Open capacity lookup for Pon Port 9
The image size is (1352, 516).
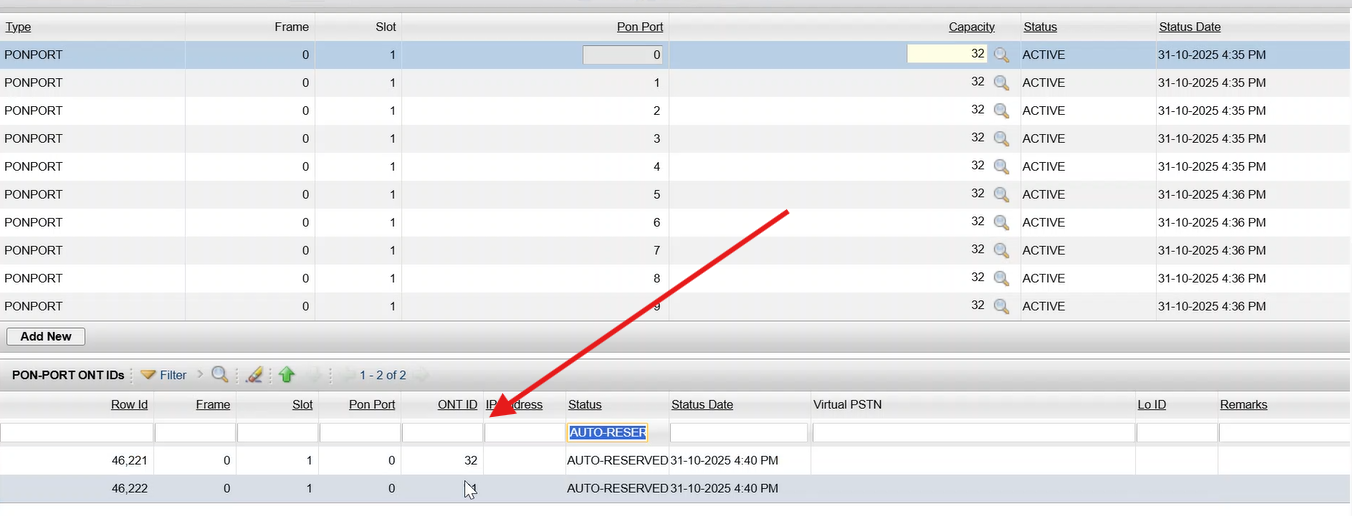1001,307
